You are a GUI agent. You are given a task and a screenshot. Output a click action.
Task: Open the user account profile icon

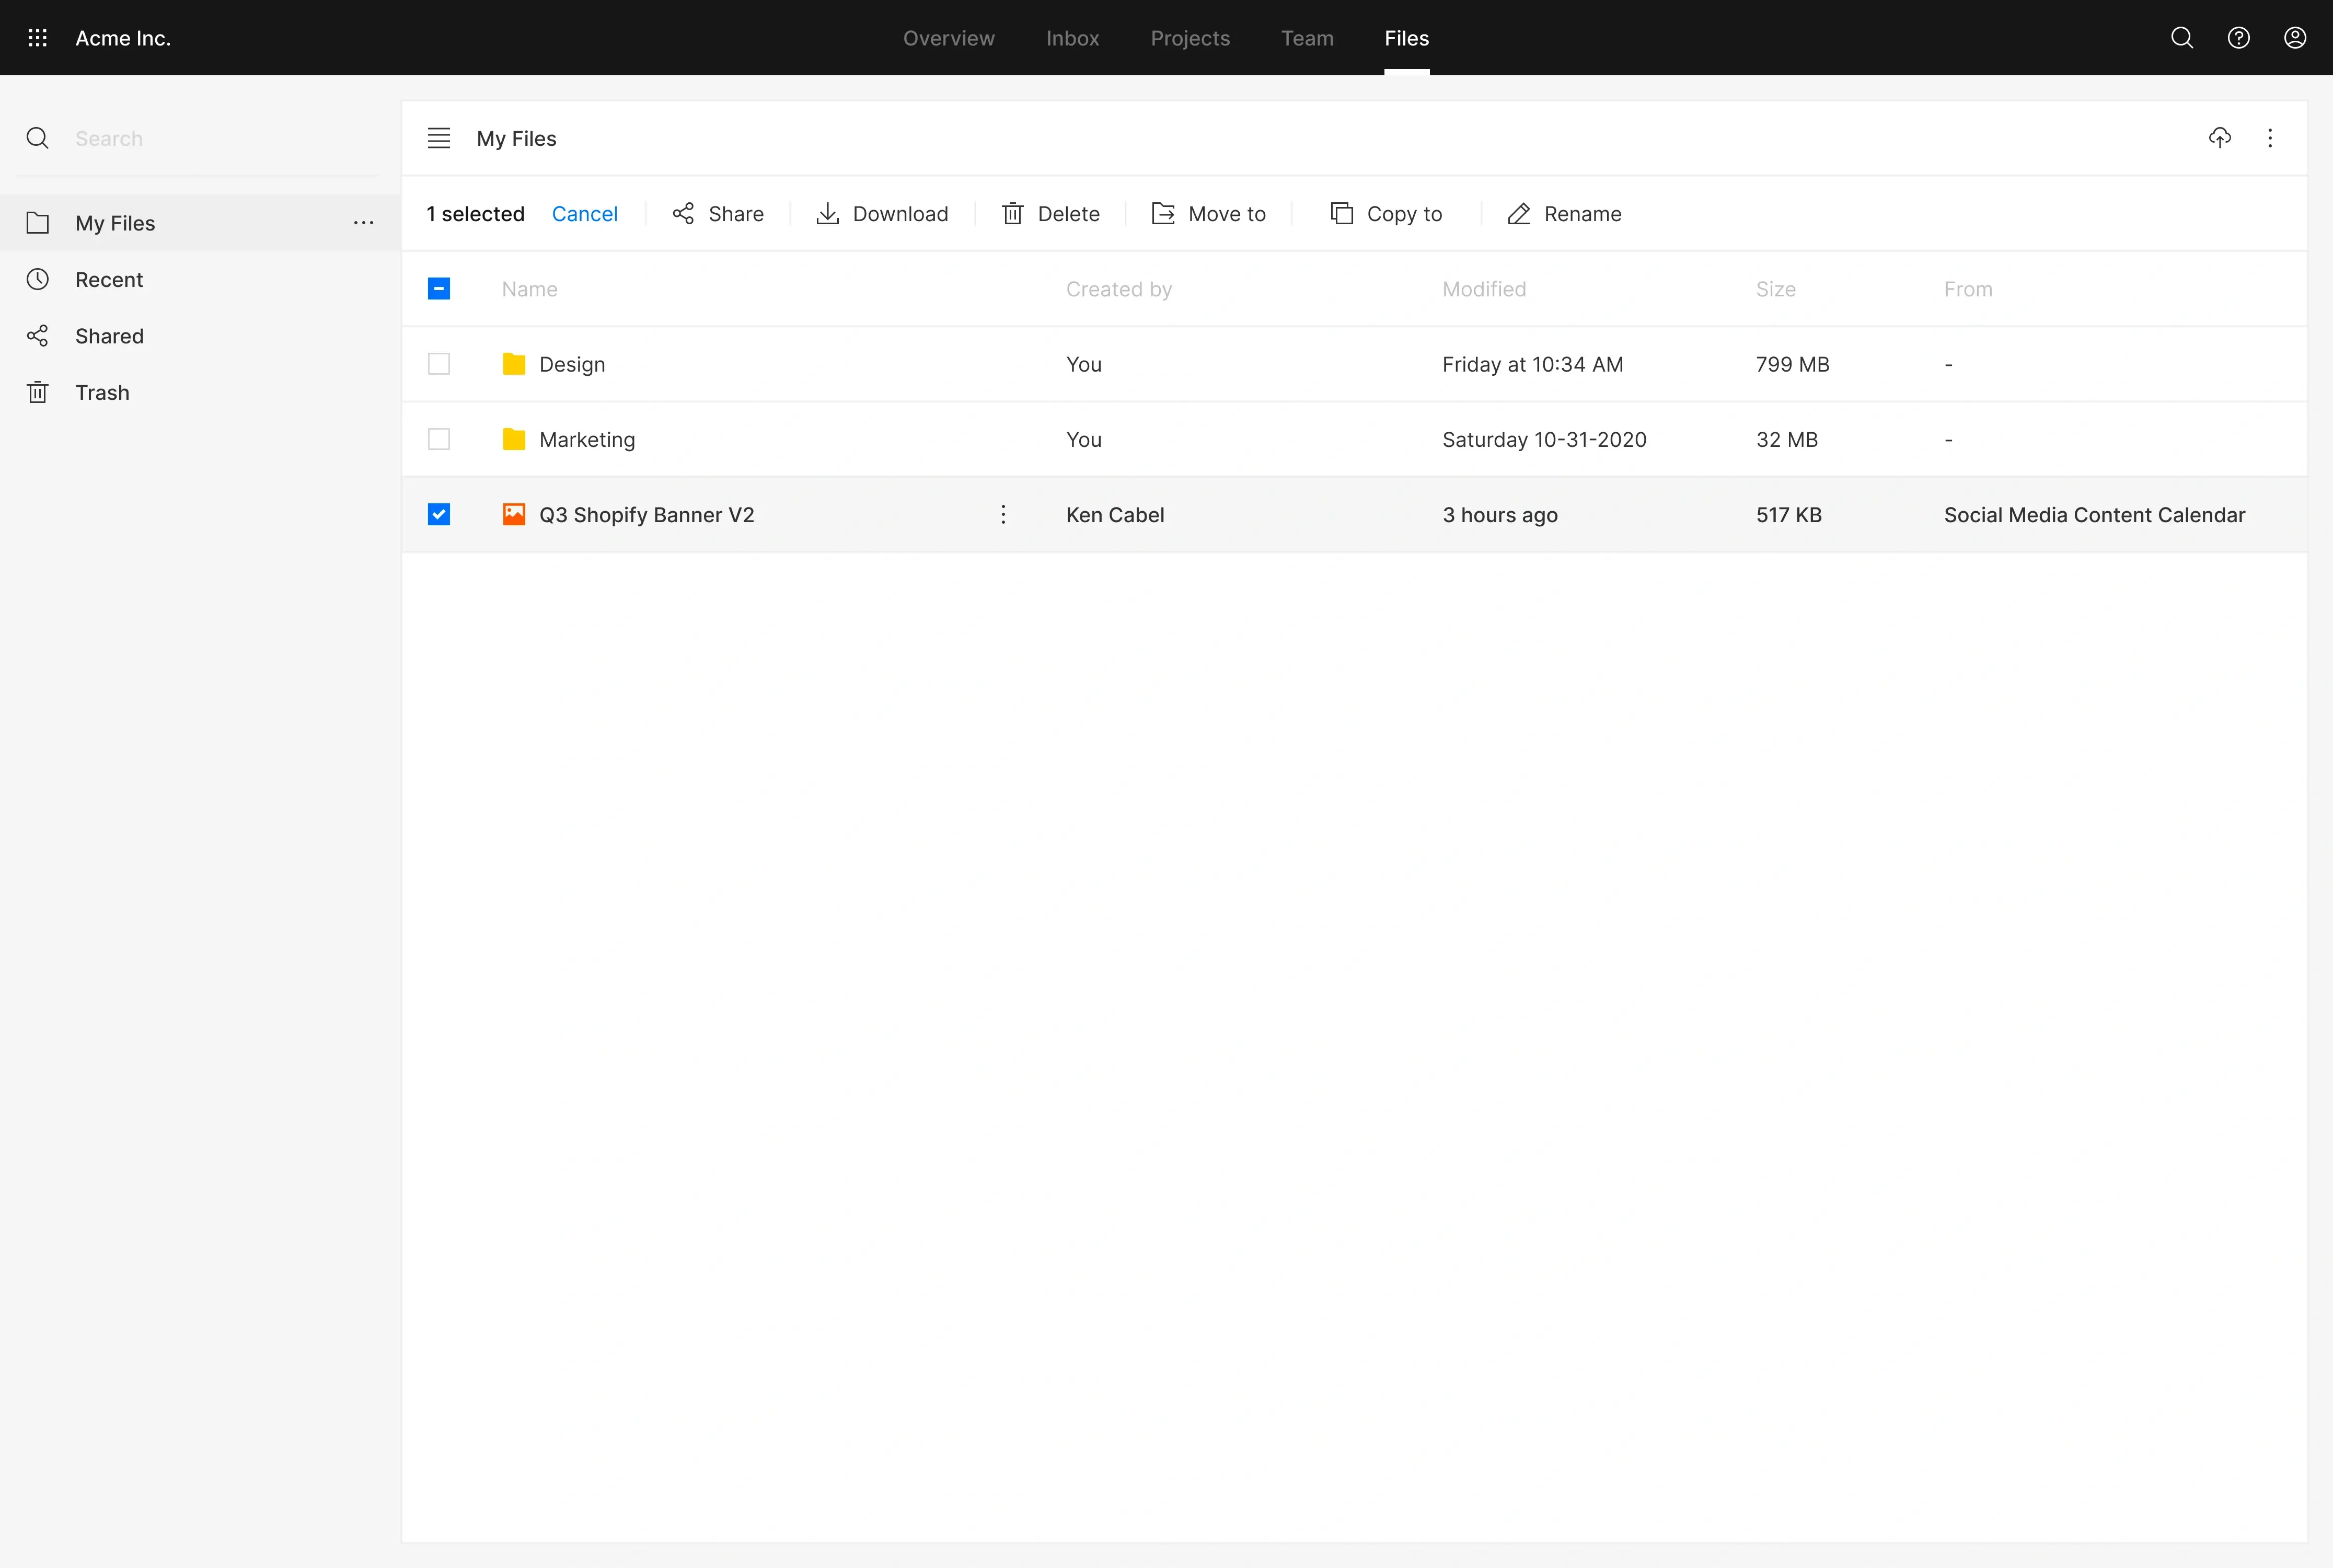tap(2295, 38)
